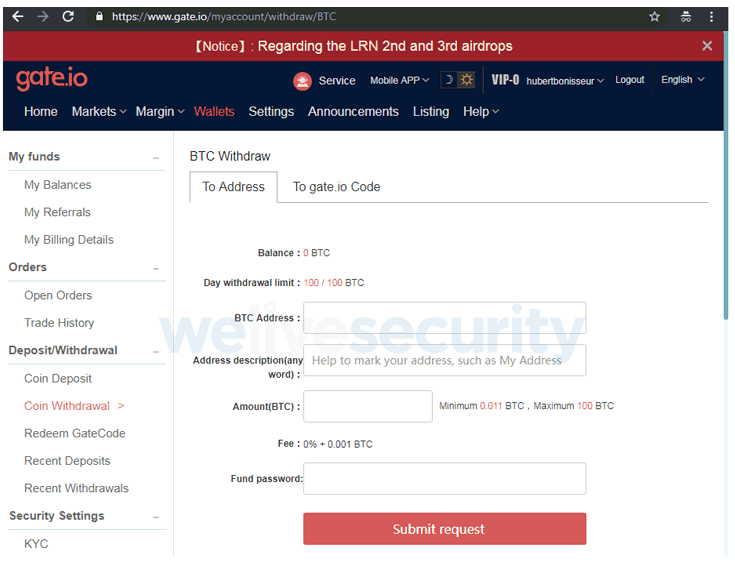
Task: Bookmark this page with the star icon
Action: click(x=654, y=17)
